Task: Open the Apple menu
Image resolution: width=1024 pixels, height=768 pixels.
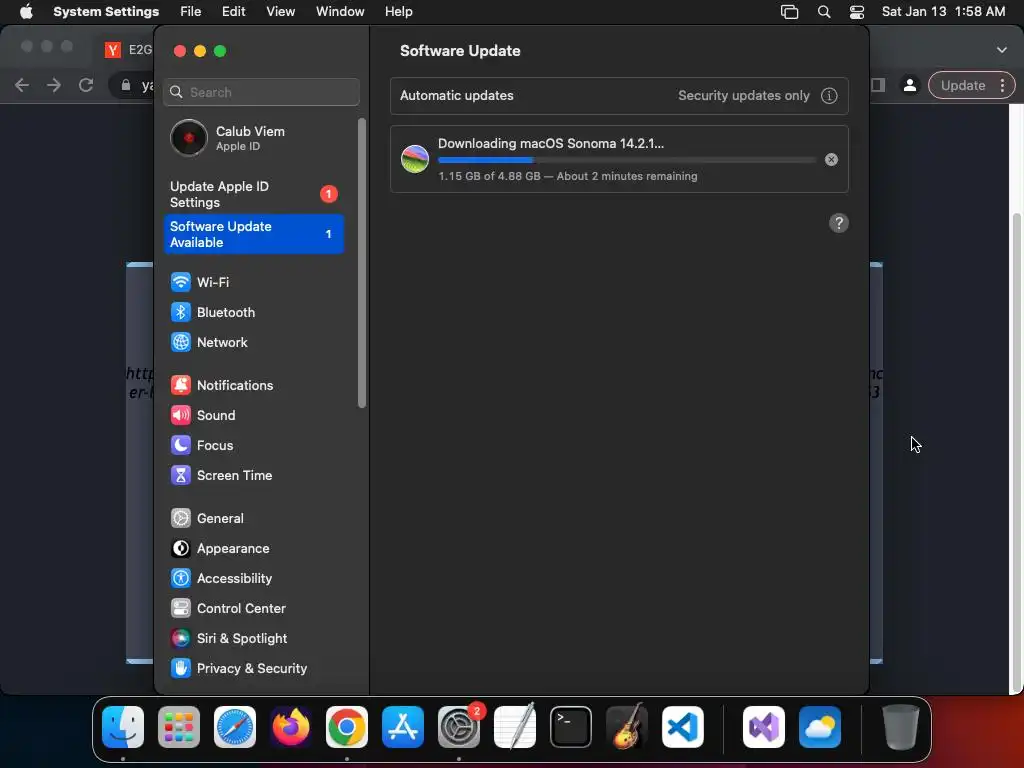Action: 26,12
